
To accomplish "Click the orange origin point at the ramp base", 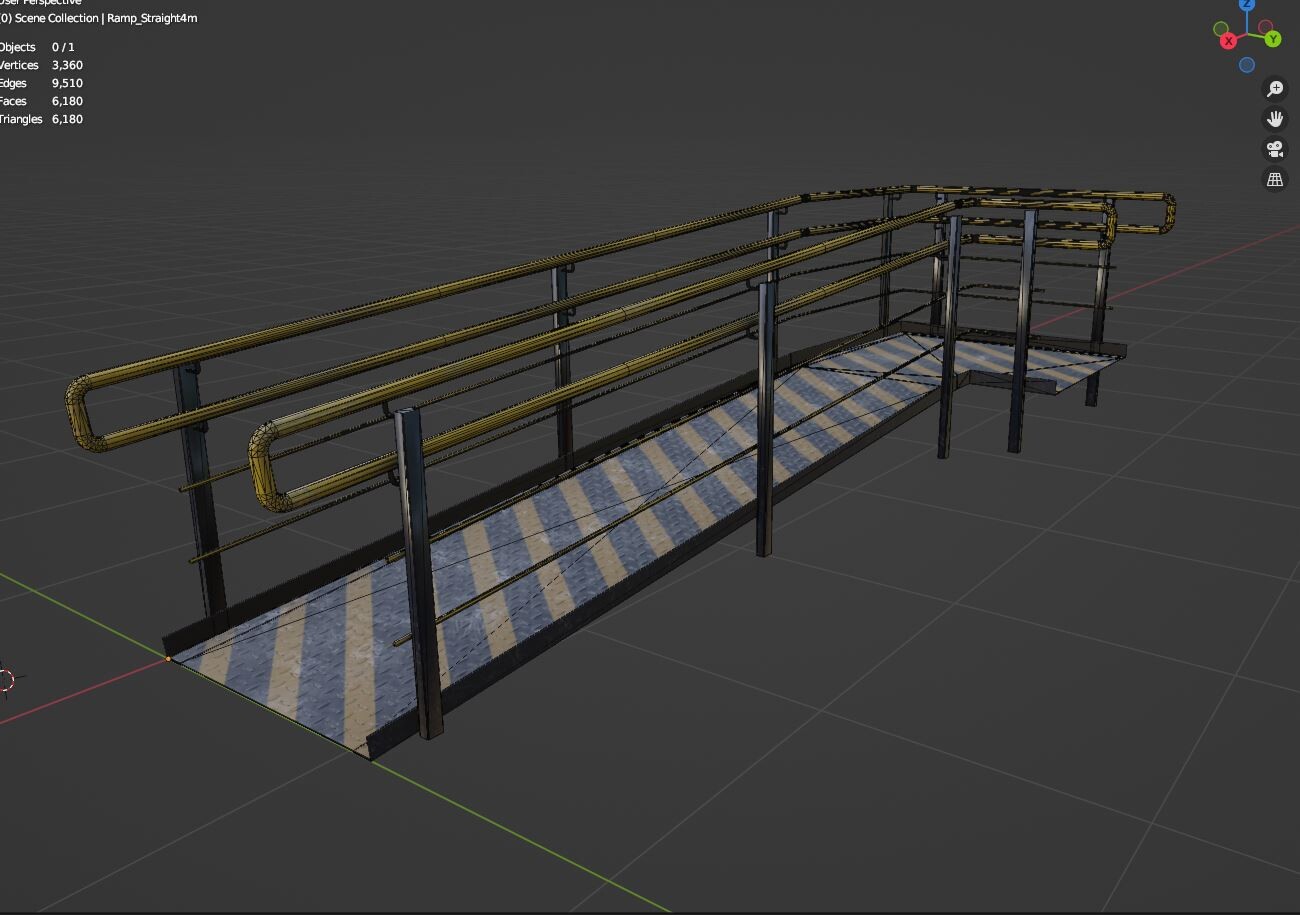I will (x=168, y=660).
